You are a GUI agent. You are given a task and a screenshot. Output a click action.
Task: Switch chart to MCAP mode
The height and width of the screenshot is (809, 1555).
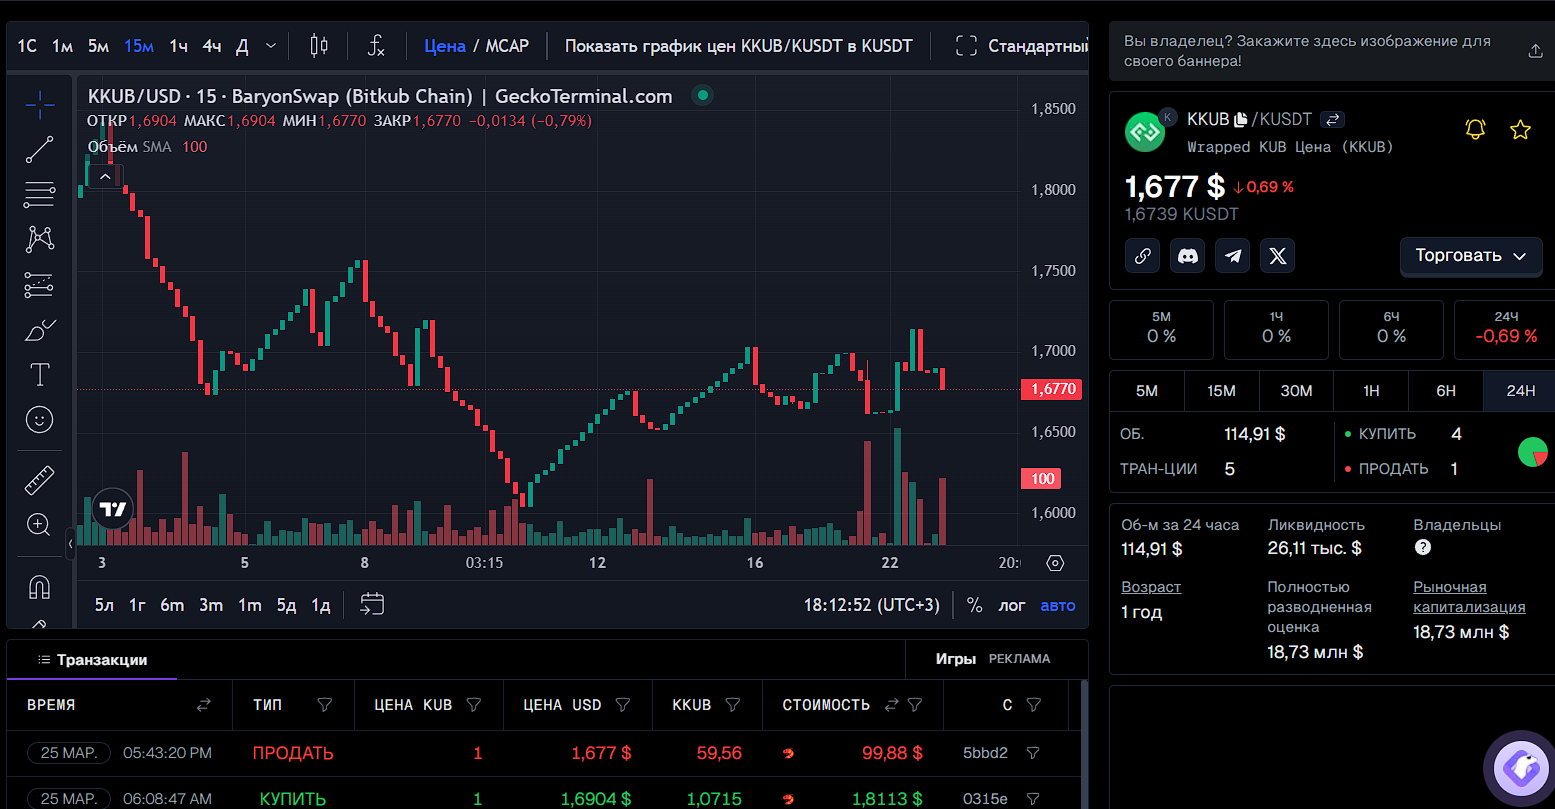(507, 46)
